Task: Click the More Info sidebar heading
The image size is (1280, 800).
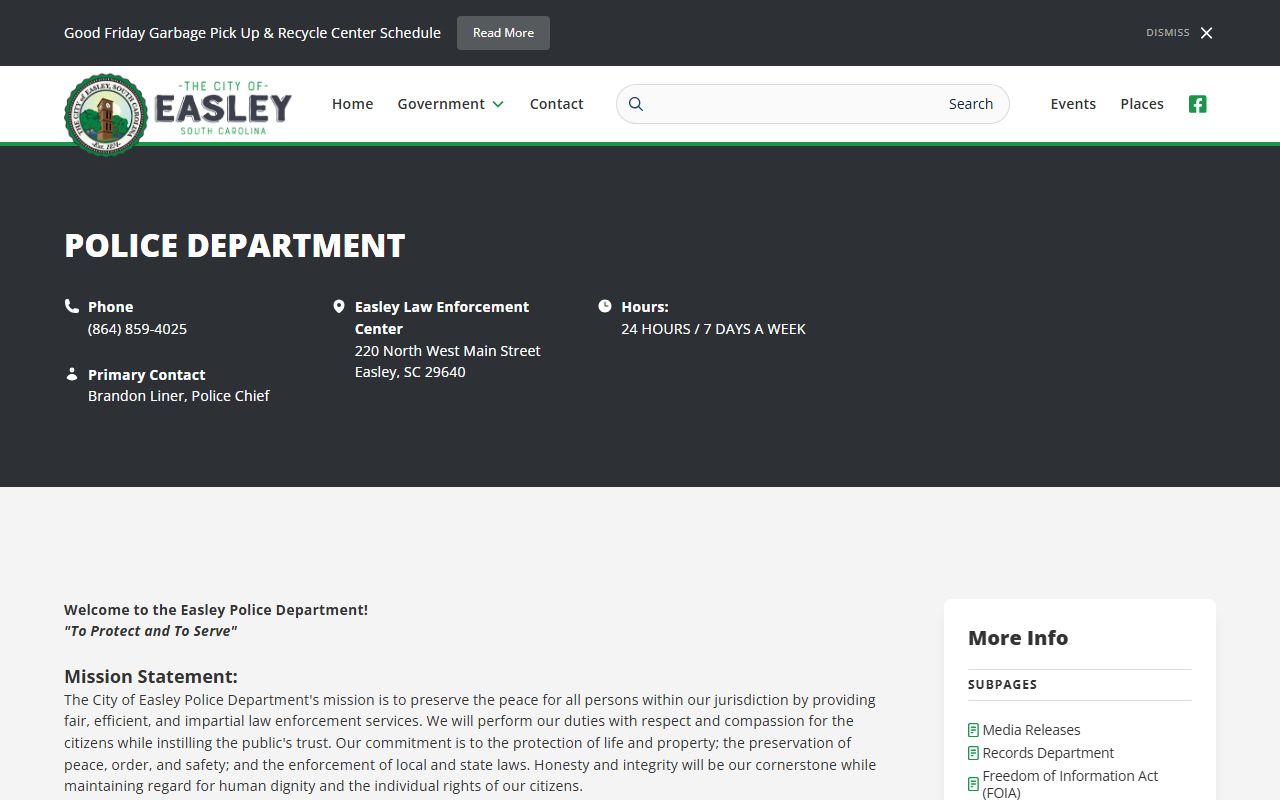Action: [1018, 638]
